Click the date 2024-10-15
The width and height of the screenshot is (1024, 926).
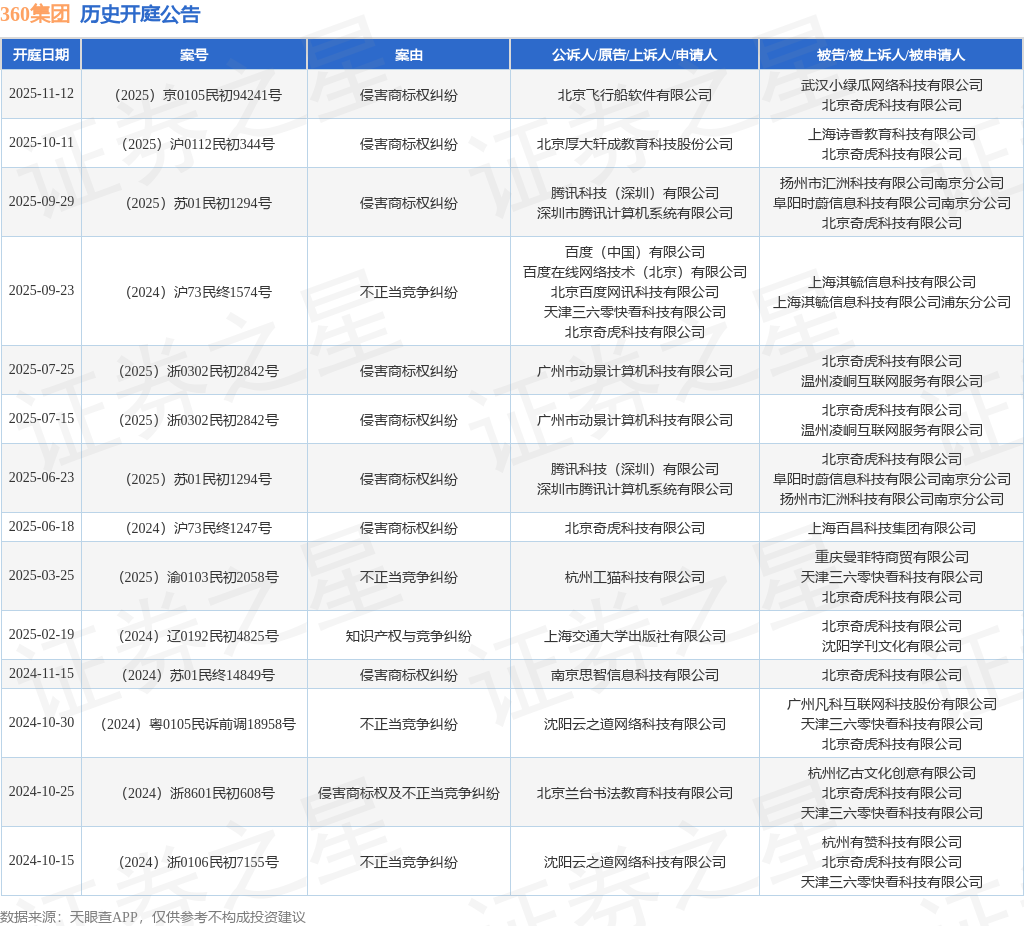41,860
